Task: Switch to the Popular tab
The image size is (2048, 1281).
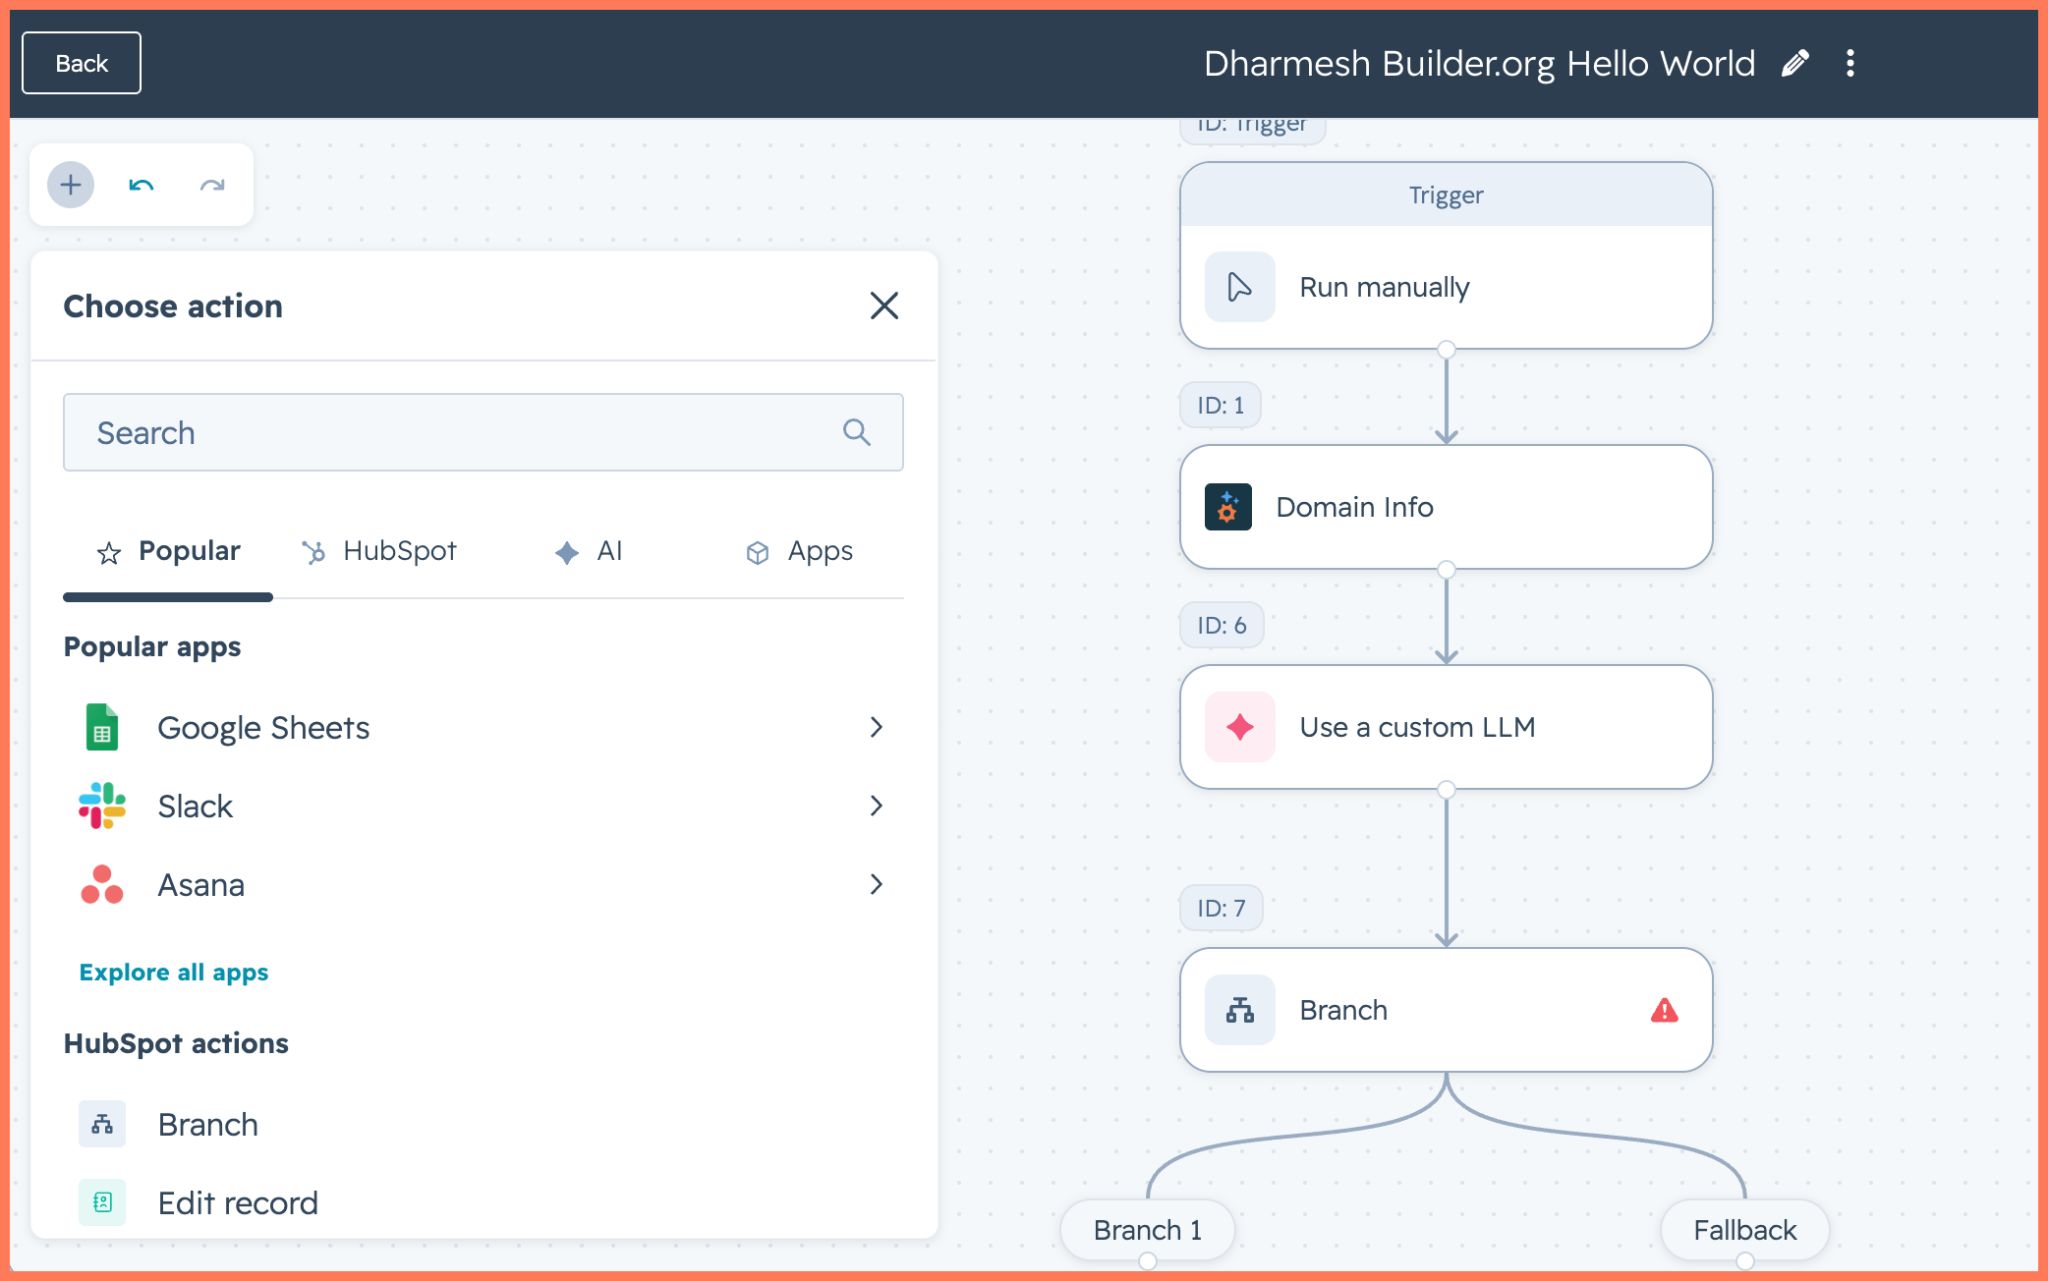Action: tap(168, 552)
